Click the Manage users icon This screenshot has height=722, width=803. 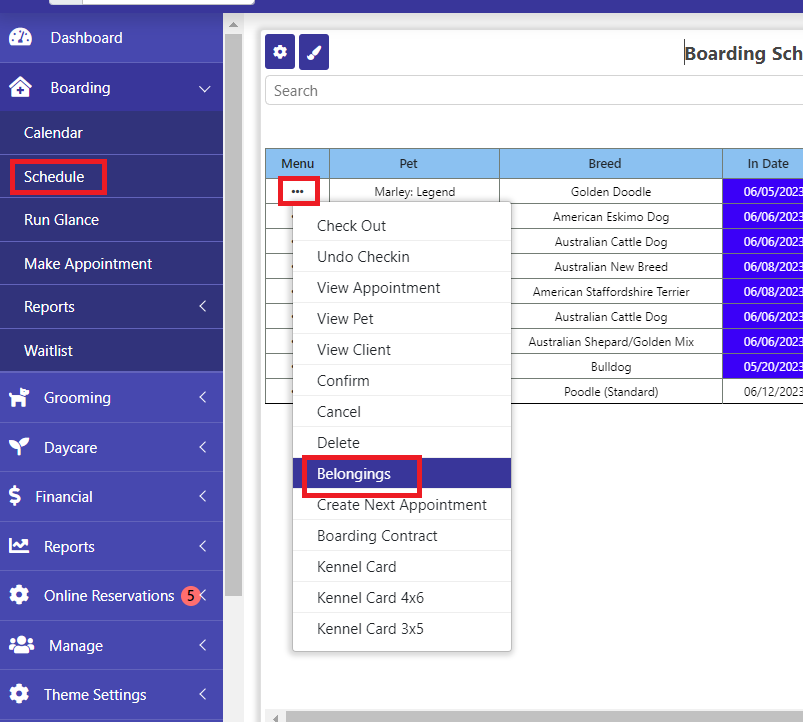point(20,646)
